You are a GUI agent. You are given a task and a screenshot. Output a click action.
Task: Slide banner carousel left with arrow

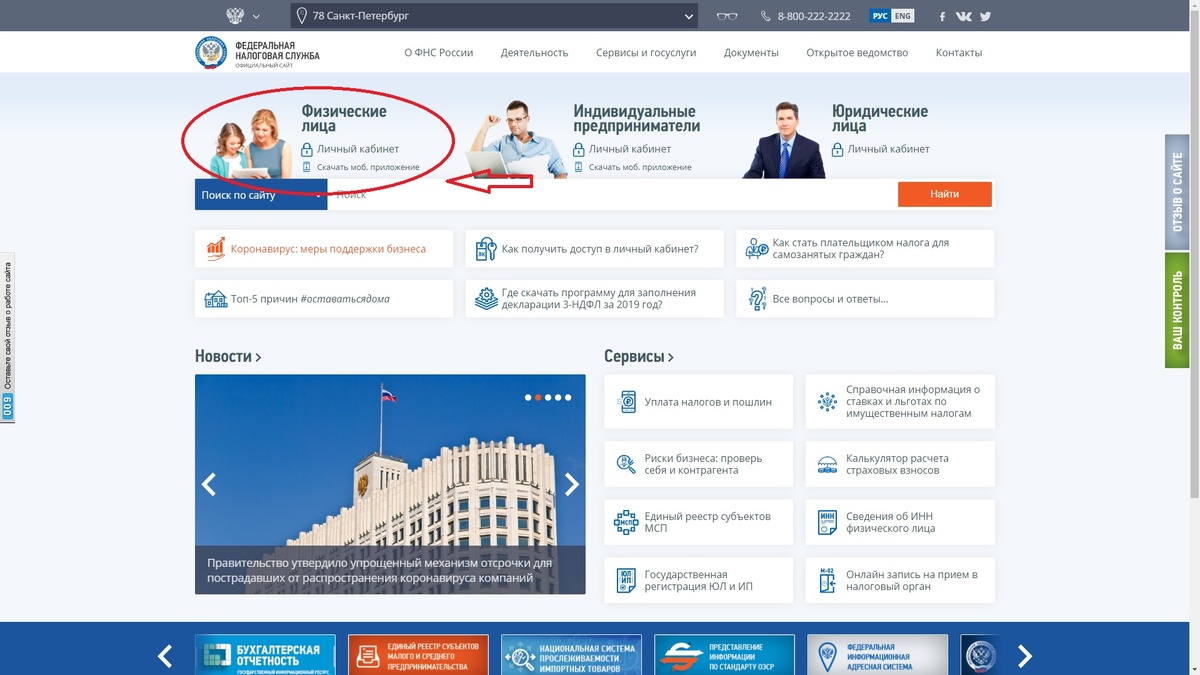165,656
